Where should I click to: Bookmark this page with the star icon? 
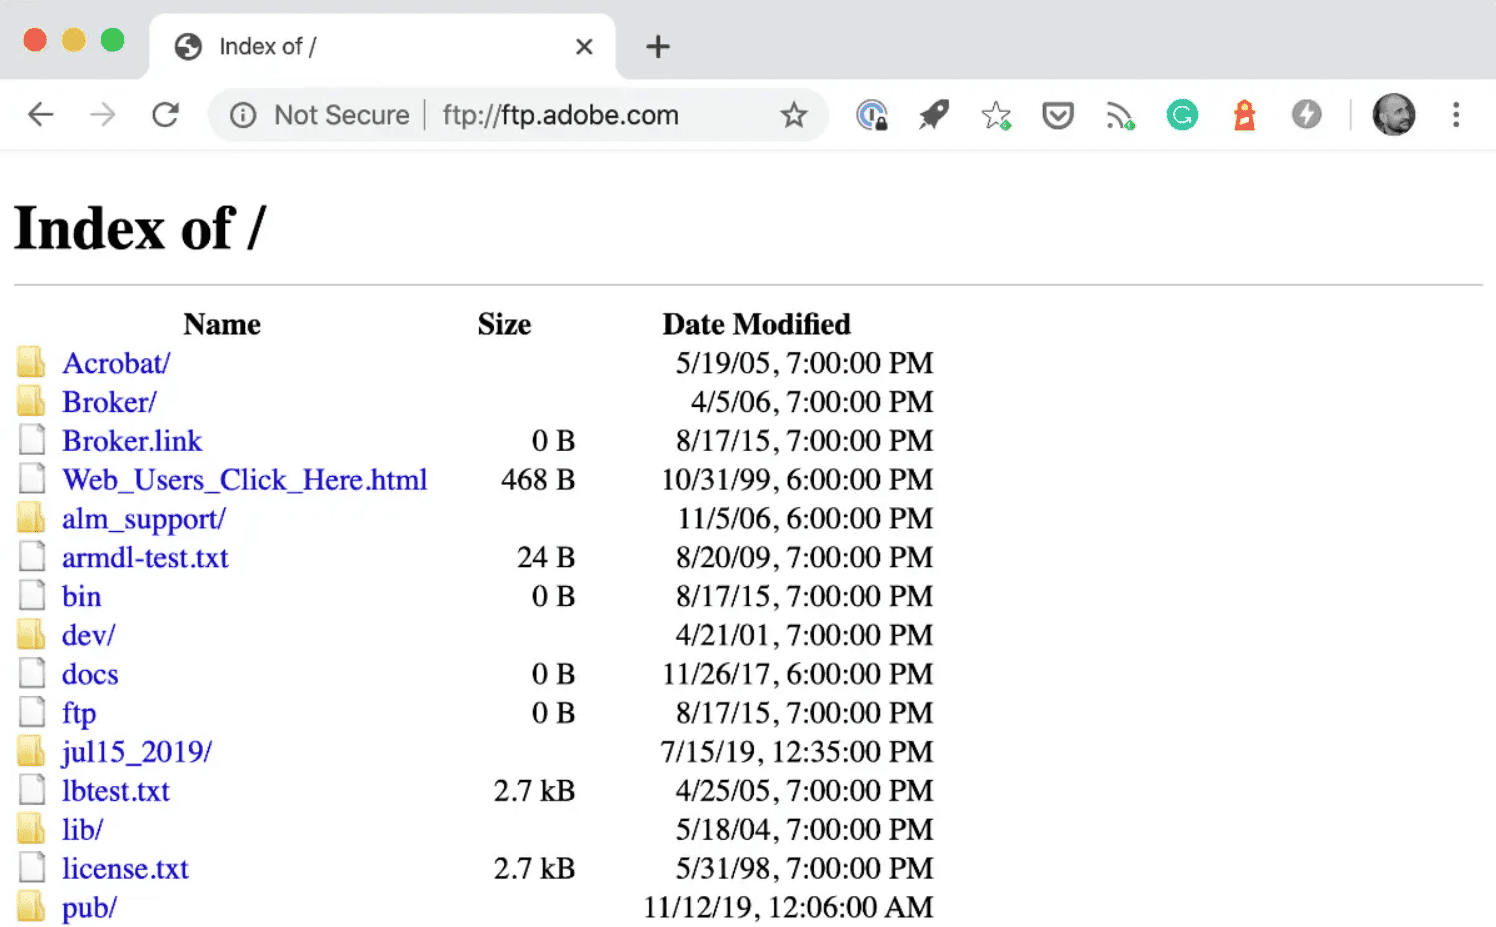click(793, 114)
